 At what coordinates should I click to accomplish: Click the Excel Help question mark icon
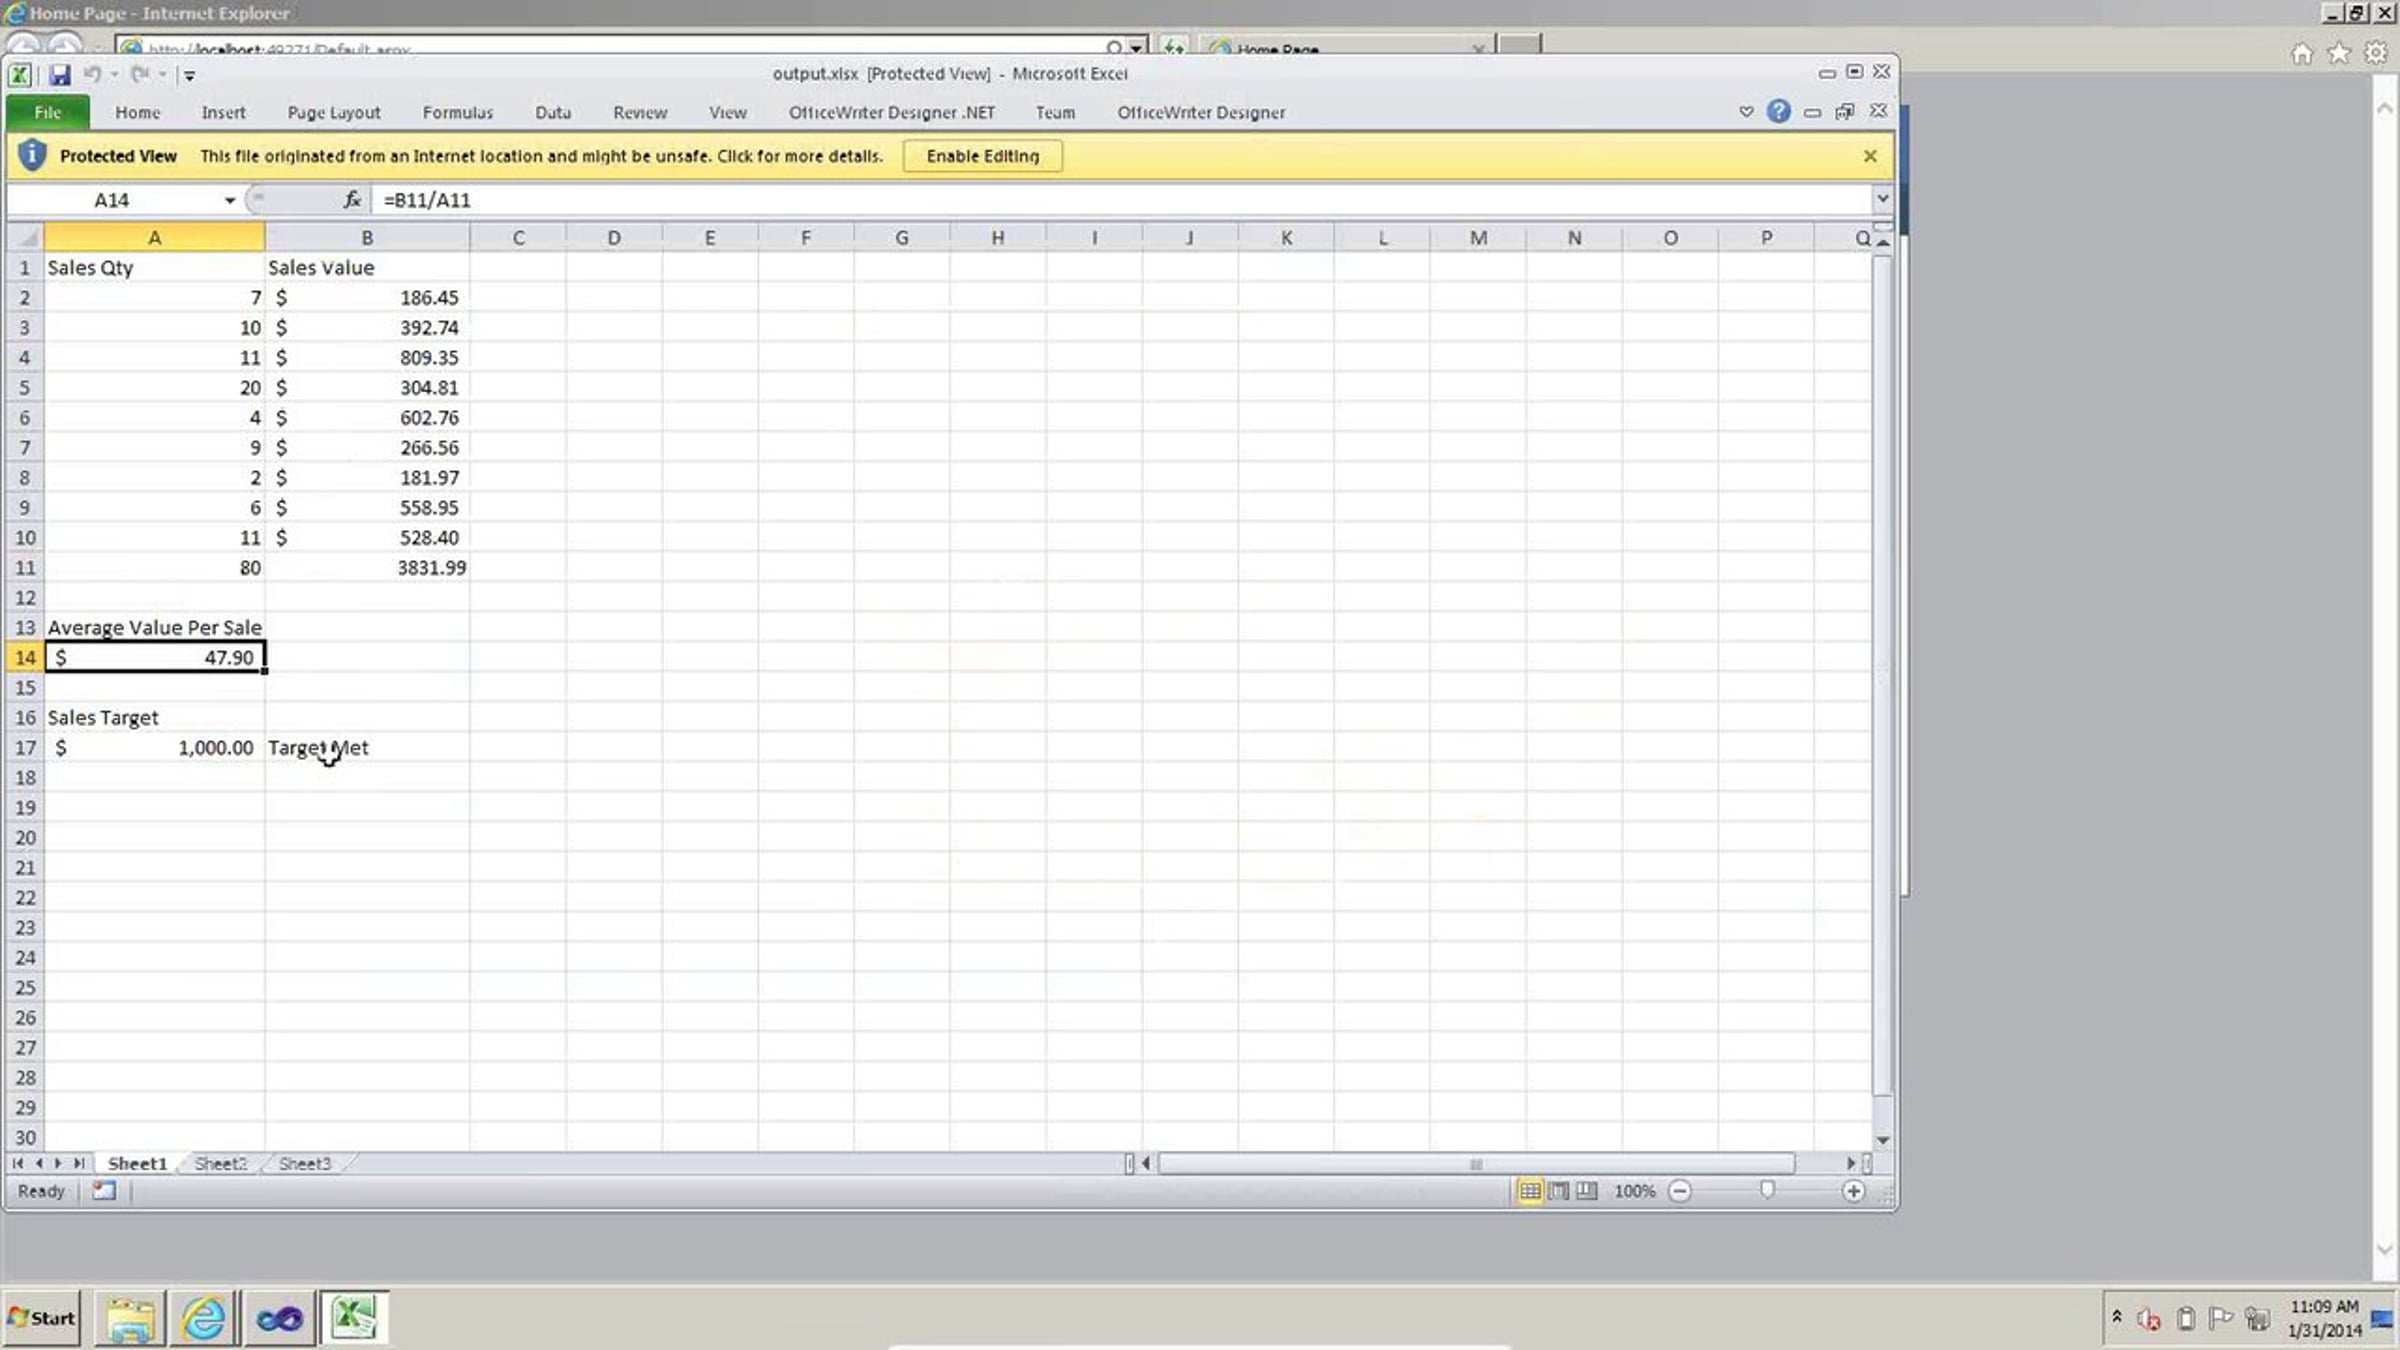pos(1778,111)
